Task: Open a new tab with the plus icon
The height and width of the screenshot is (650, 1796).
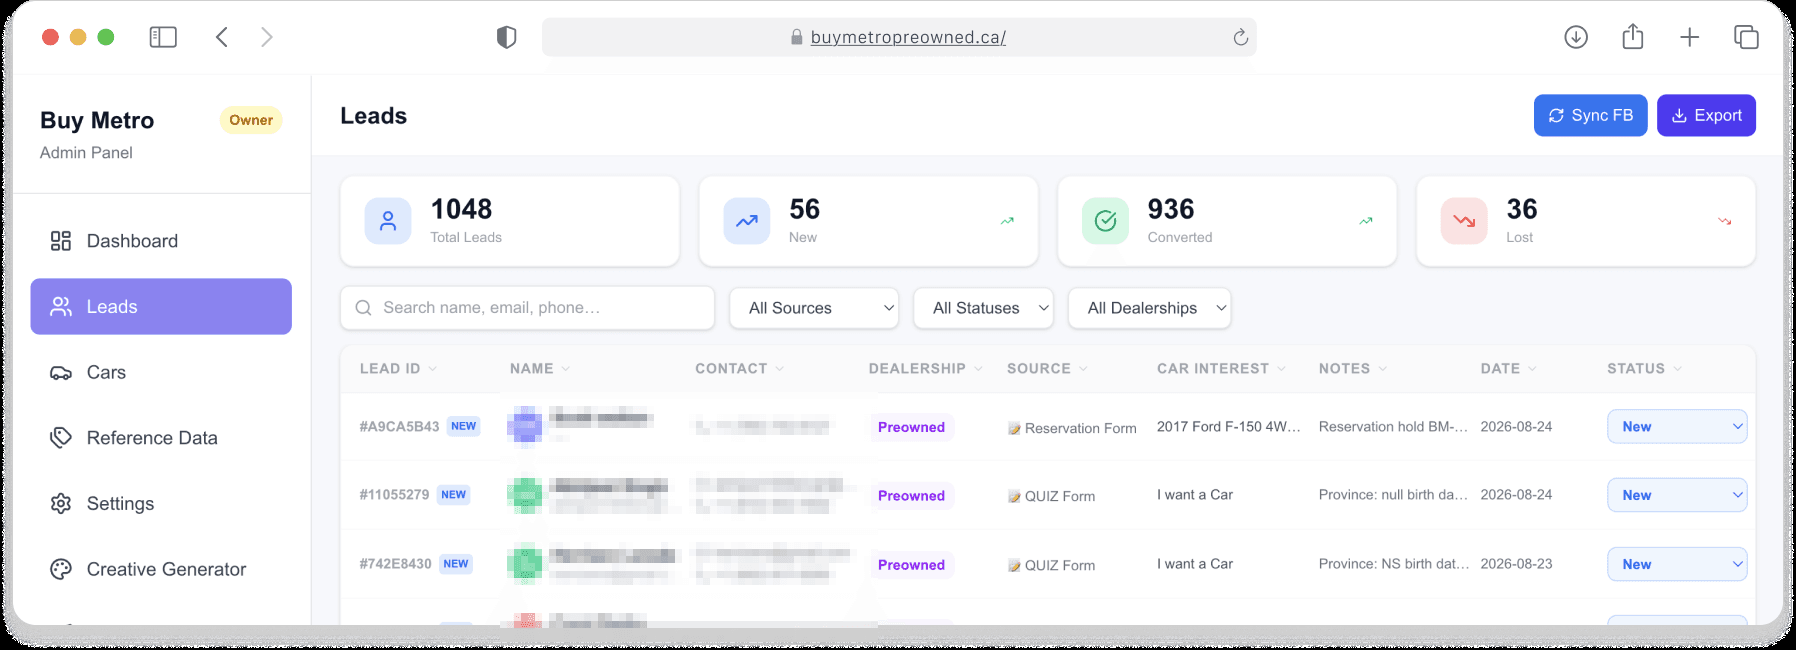Action: pyautogui.click(x=1689, y=37)
